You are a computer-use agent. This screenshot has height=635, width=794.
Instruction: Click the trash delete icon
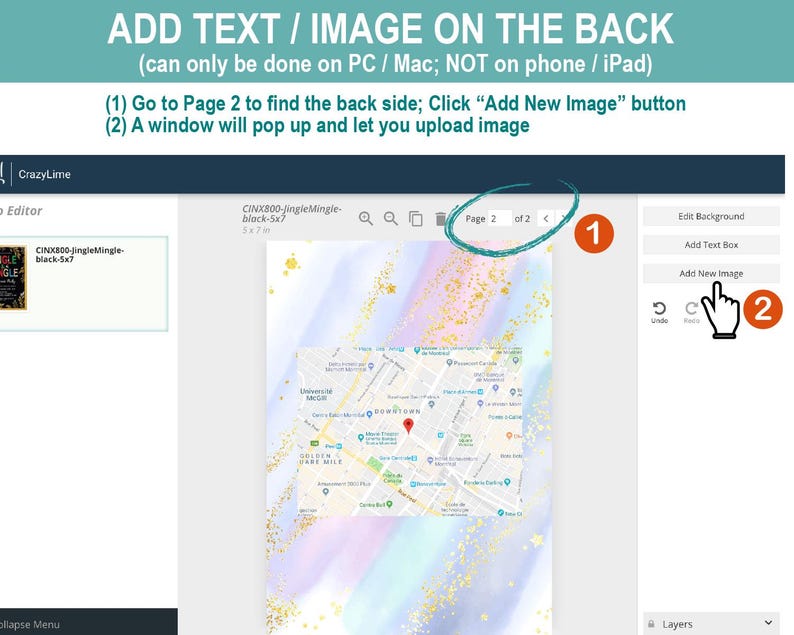point(441,219)
